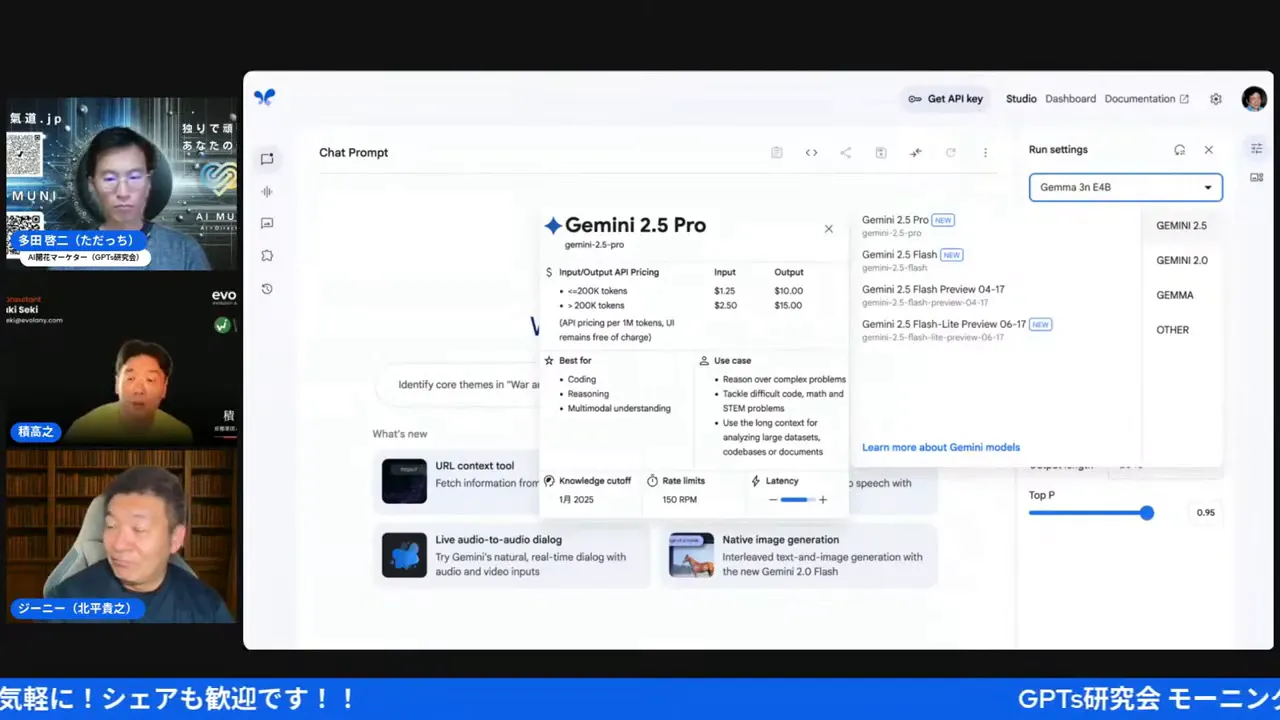This screenshot has width=1280, height=720.
Task: Open the Generate media sidebar icon
Action: click(267, 223)
